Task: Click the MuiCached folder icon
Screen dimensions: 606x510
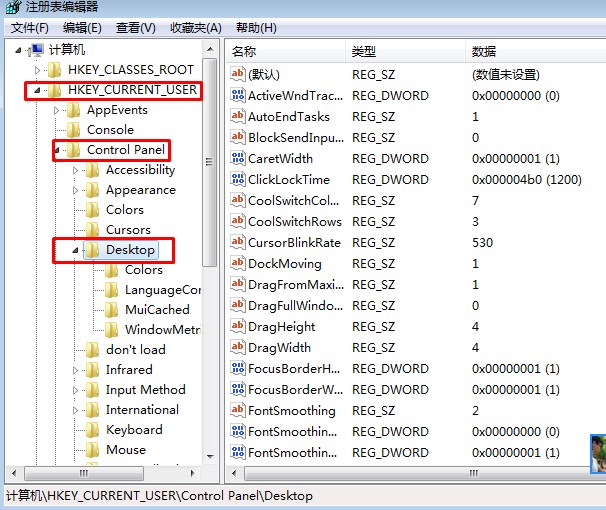Action: (112, 310)
